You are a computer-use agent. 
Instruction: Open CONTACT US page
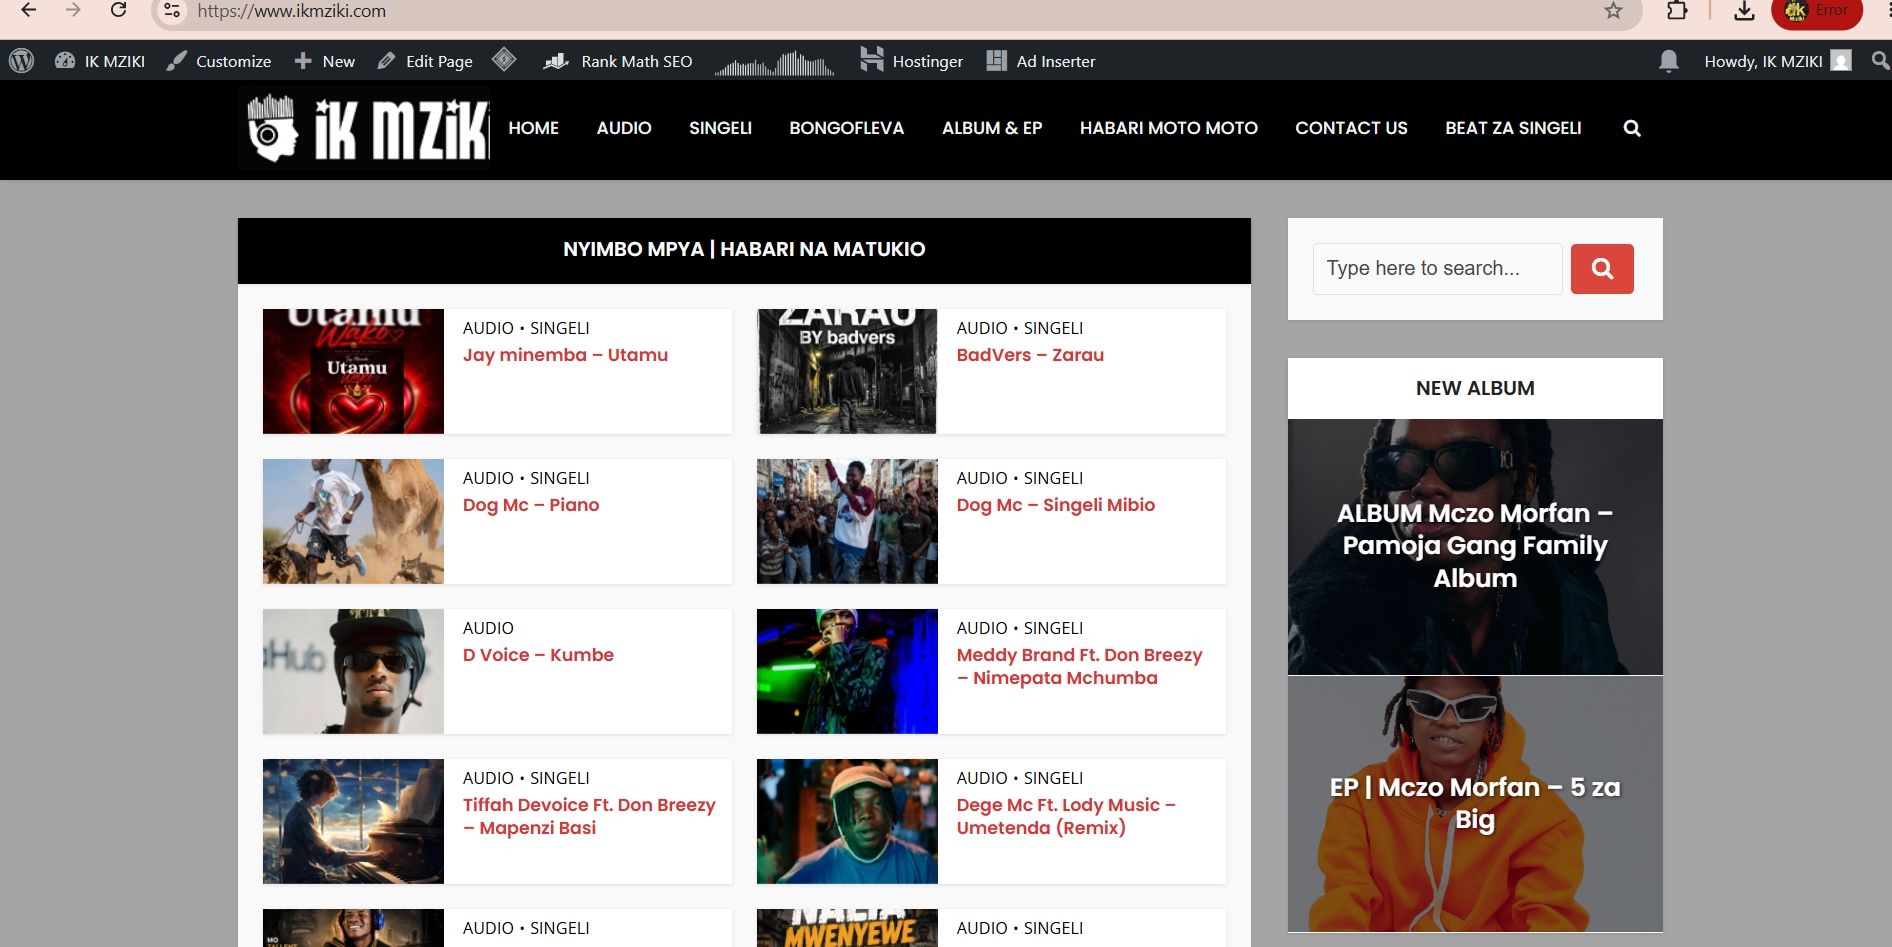tap(1351, 128)
